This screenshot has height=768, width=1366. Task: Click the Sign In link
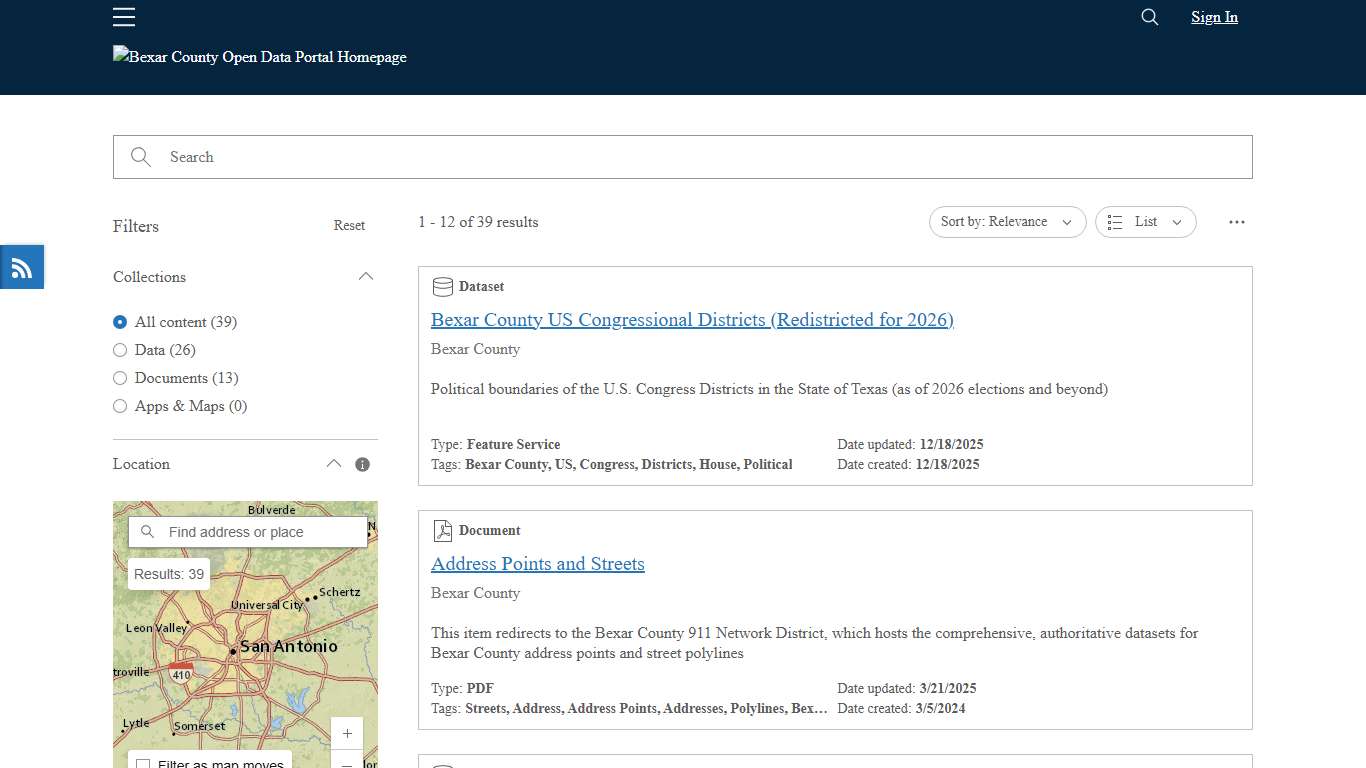click(x=1213, y=17)
